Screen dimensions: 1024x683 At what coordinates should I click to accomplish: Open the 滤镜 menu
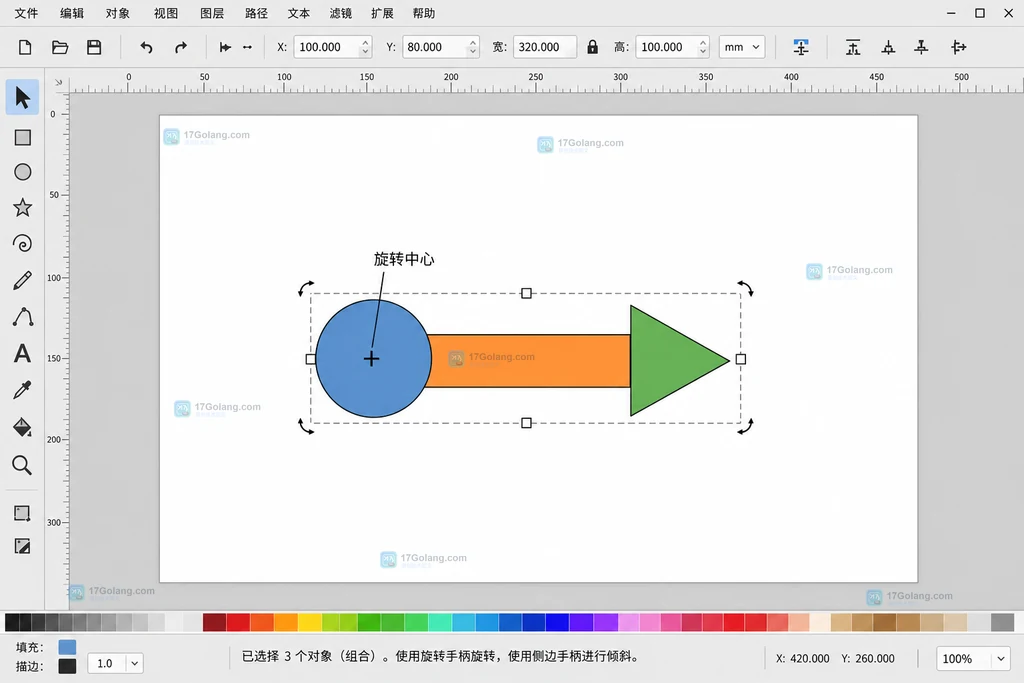coord(341,13)
